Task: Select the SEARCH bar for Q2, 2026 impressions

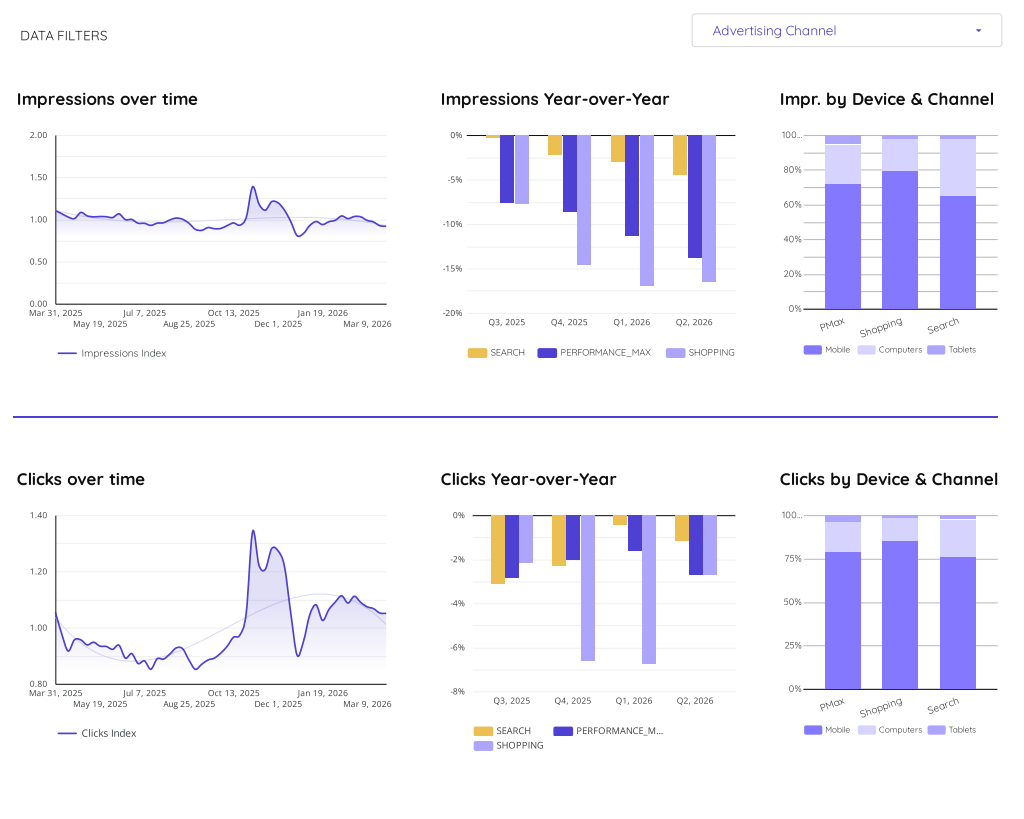Action: point(680,155)
